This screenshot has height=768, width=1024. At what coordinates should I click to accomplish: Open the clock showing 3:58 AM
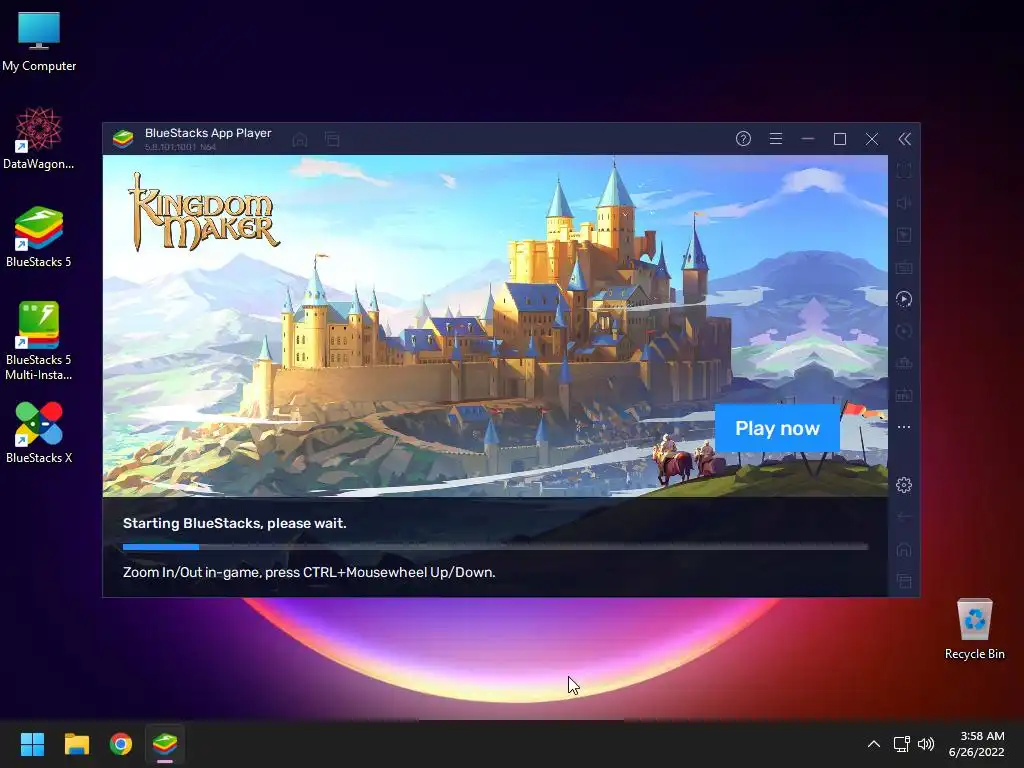click(x=976, y=744)
